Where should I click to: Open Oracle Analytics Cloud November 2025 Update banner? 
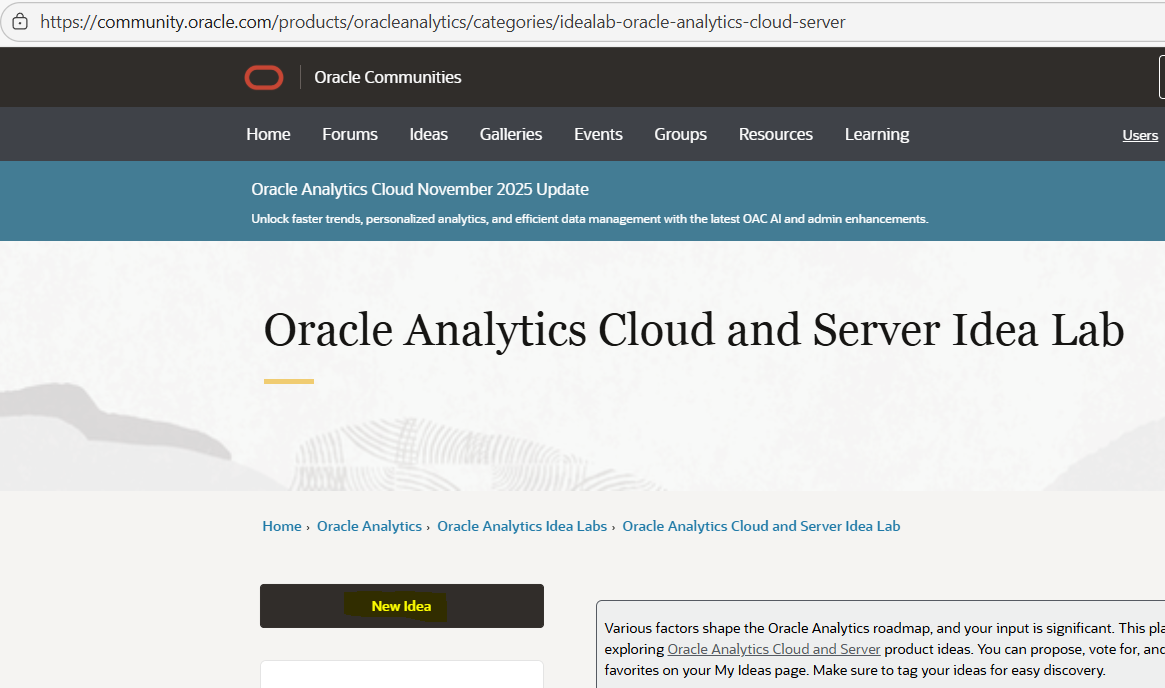pos(420,189)
